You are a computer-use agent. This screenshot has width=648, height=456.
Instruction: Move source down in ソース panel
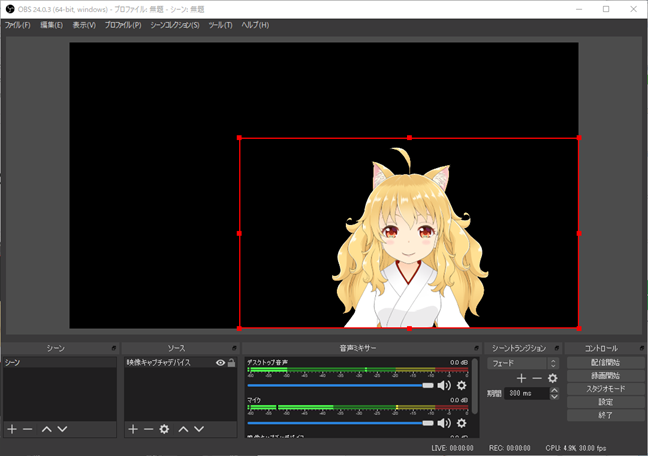click(199, 429)
